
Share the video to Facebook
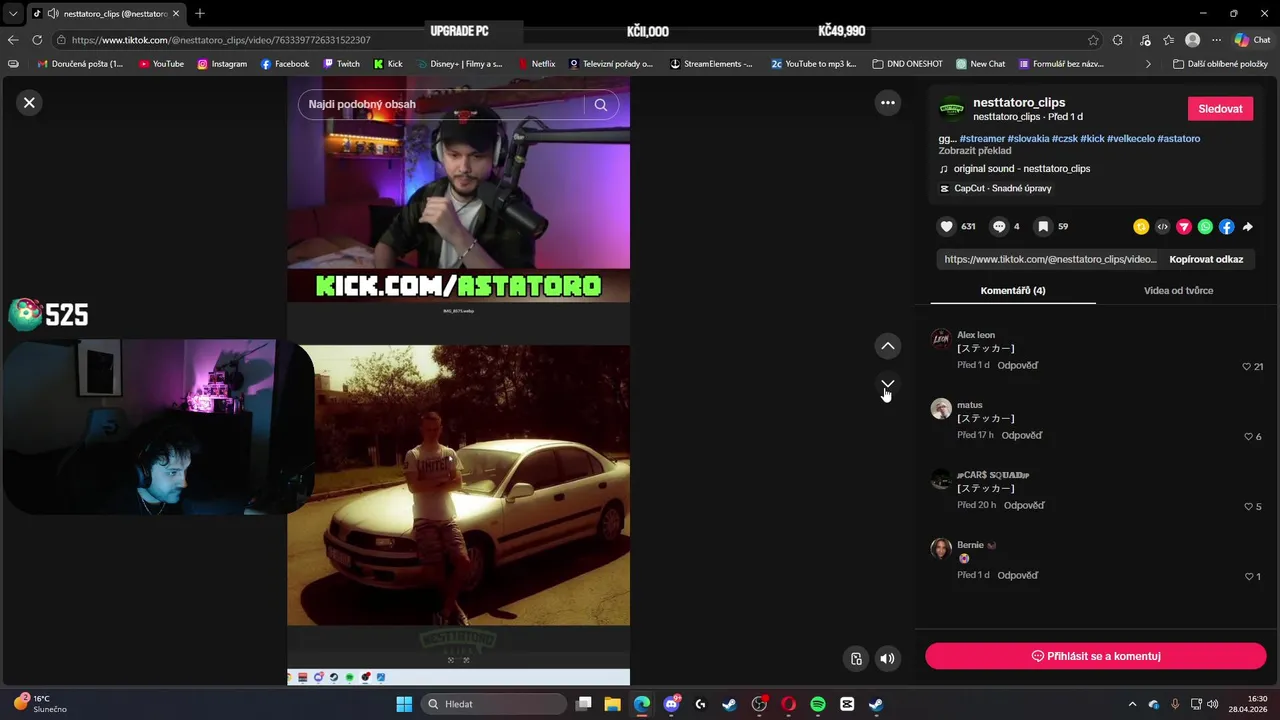coord(1227,227)
